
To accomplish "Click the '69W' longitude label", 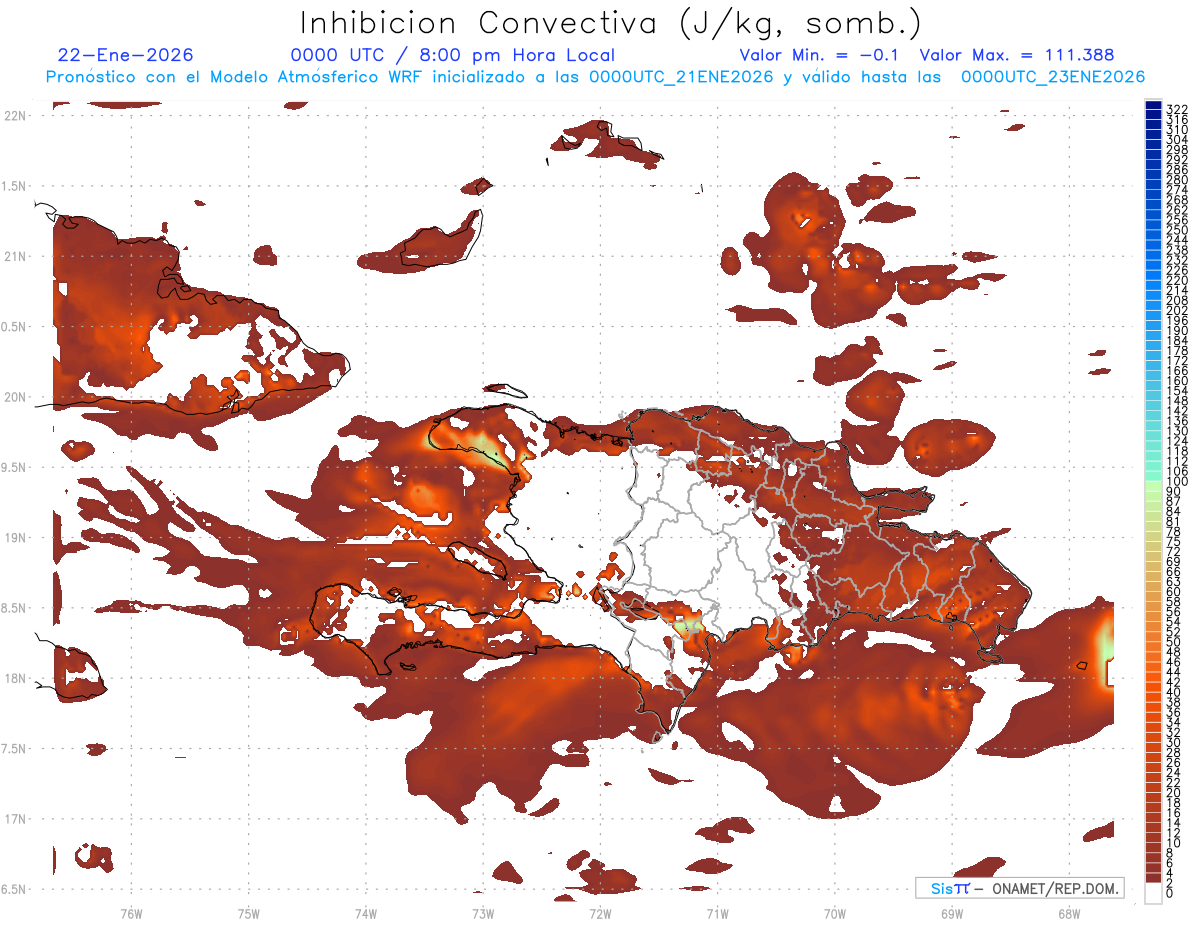I will click(952, 914).
